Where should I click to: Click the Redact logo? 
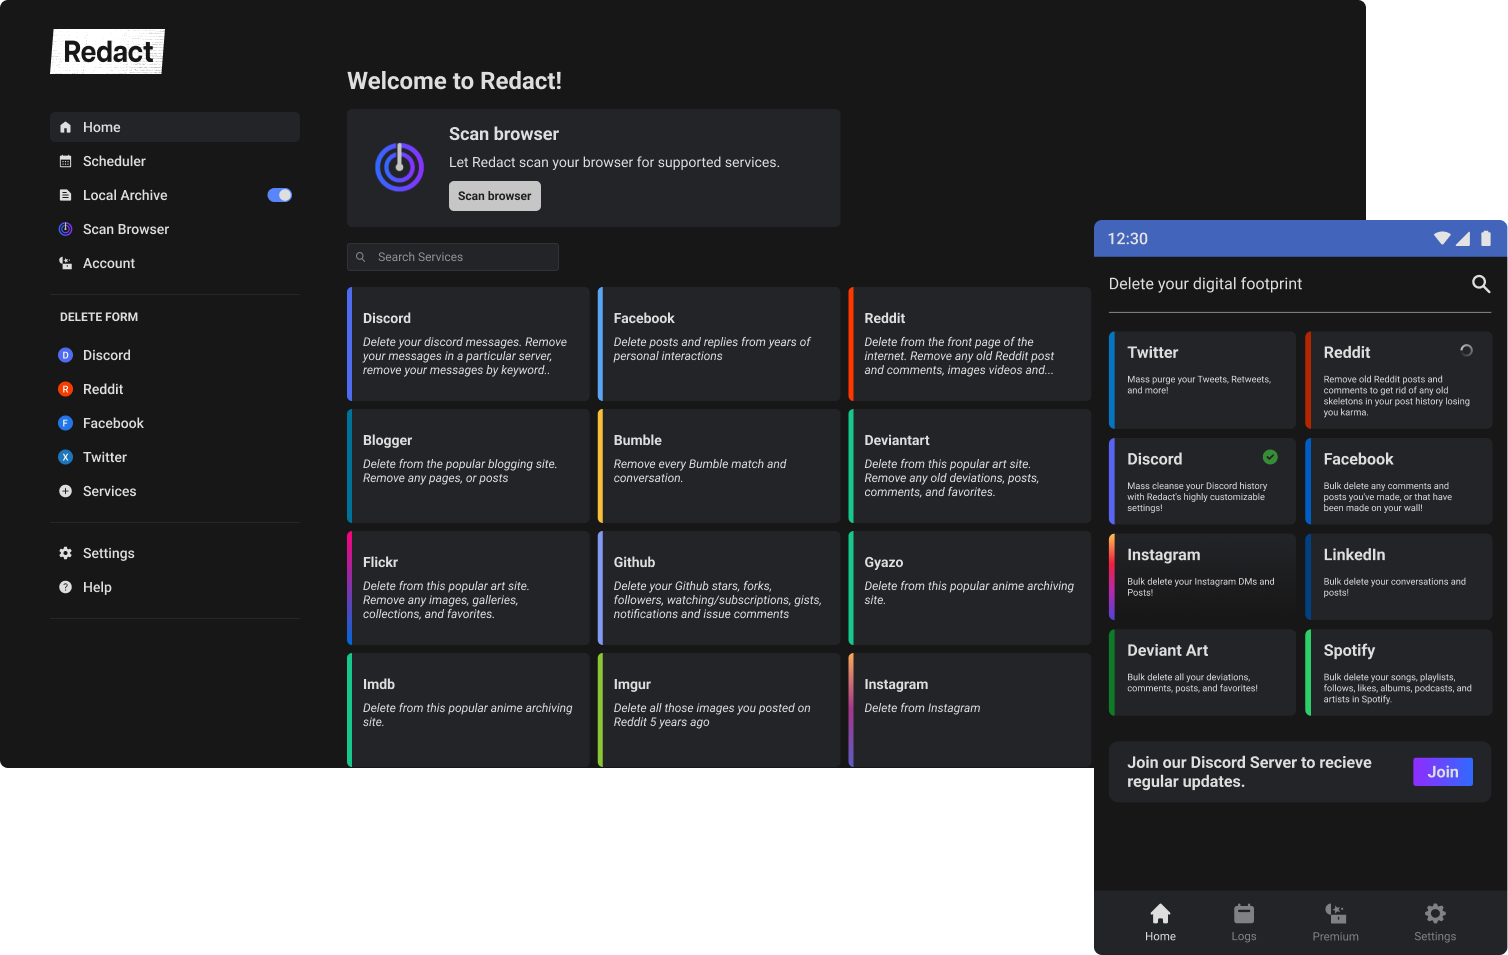(108, 52)
